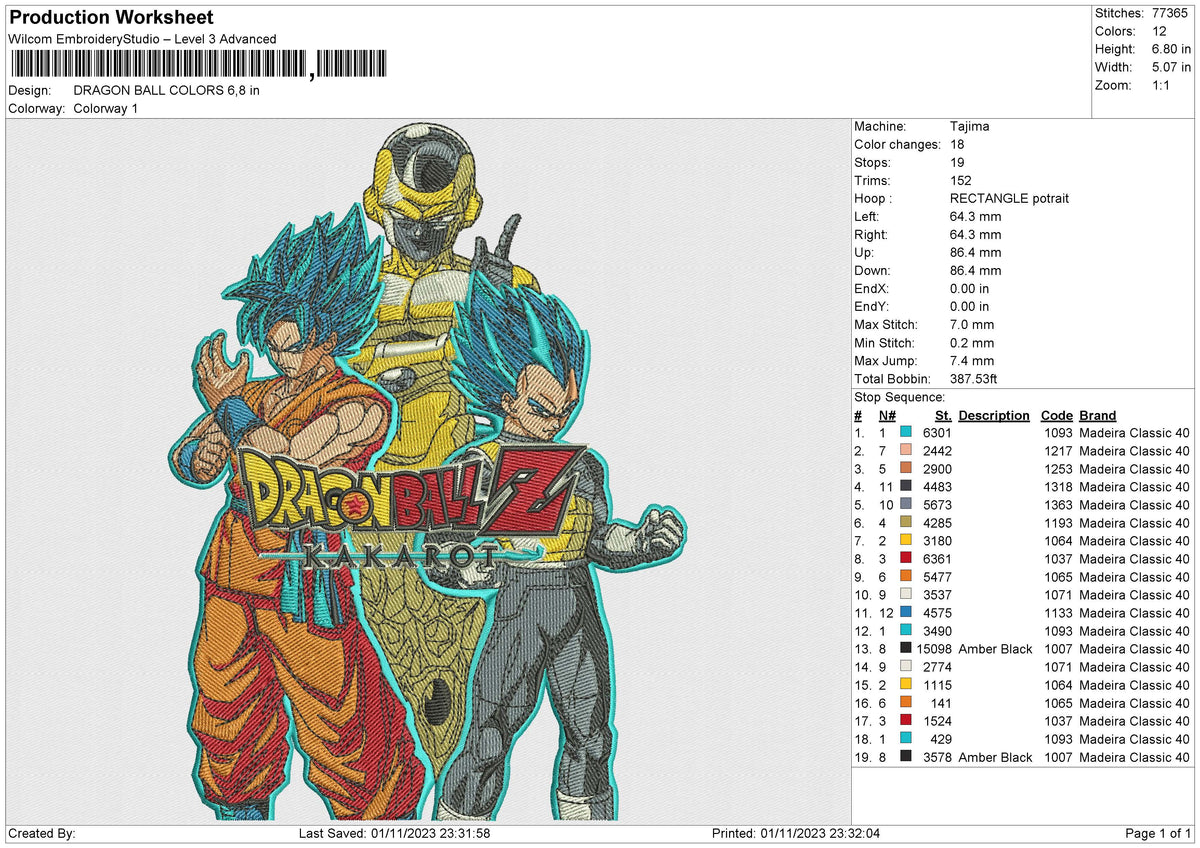The width and height of the screenshot is (1200, 848).
Task: Select the peach swatch beside stitch count 2442
Action: pos(906,451)
